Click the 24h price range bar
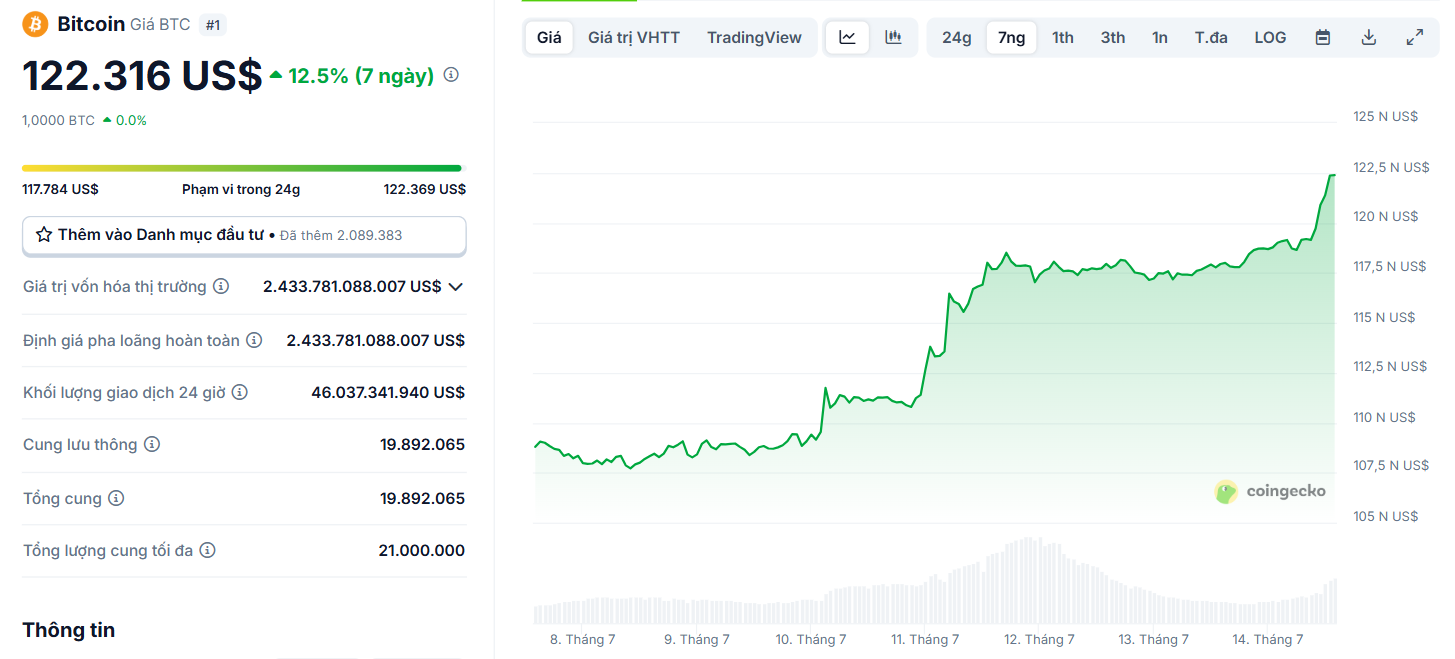This screenshot has height=659, width=1455. (242, 168)
